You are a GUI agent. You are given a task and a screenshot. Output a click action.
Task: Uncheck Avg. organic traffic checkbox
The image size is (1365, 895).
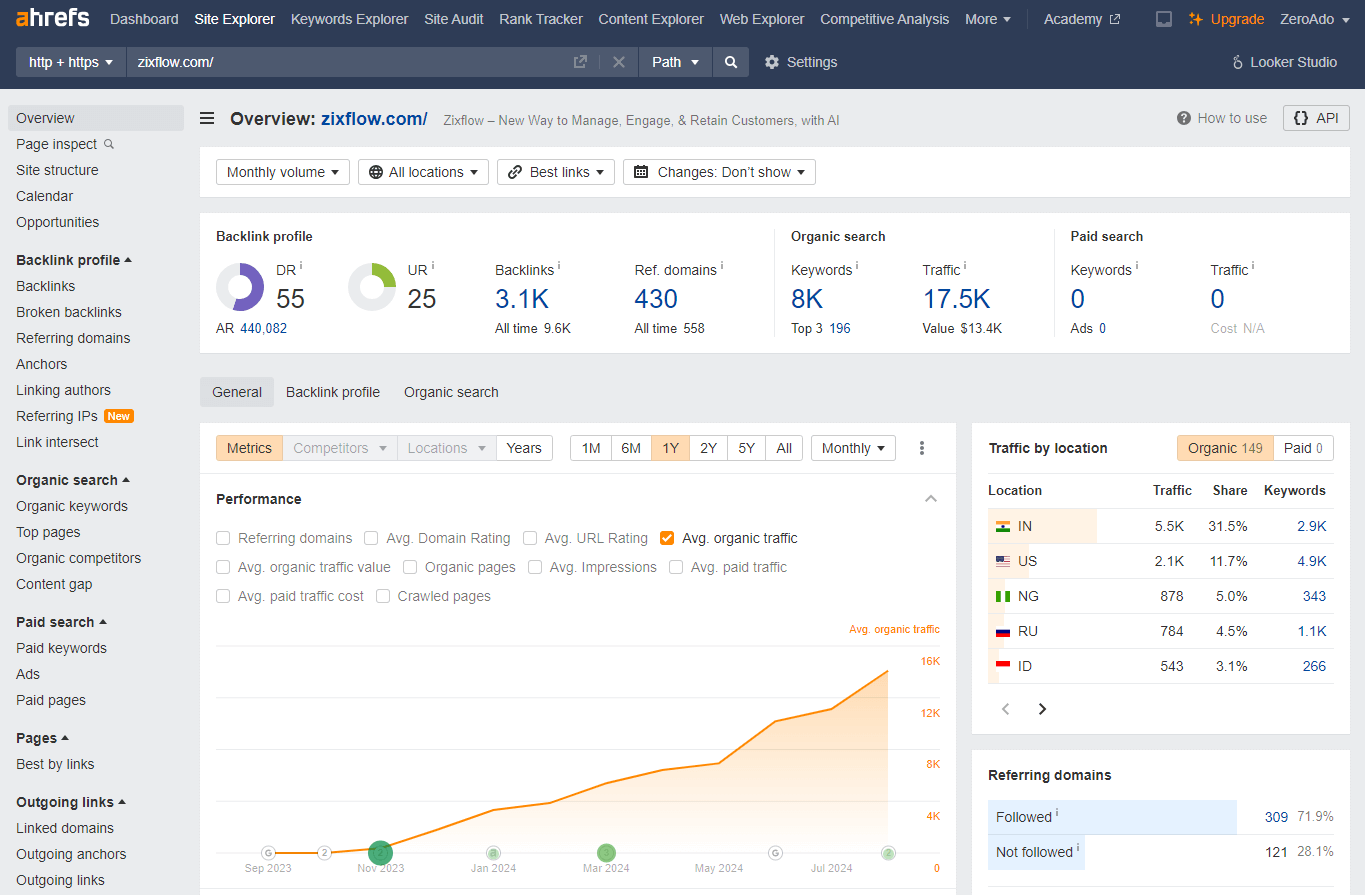667,538
